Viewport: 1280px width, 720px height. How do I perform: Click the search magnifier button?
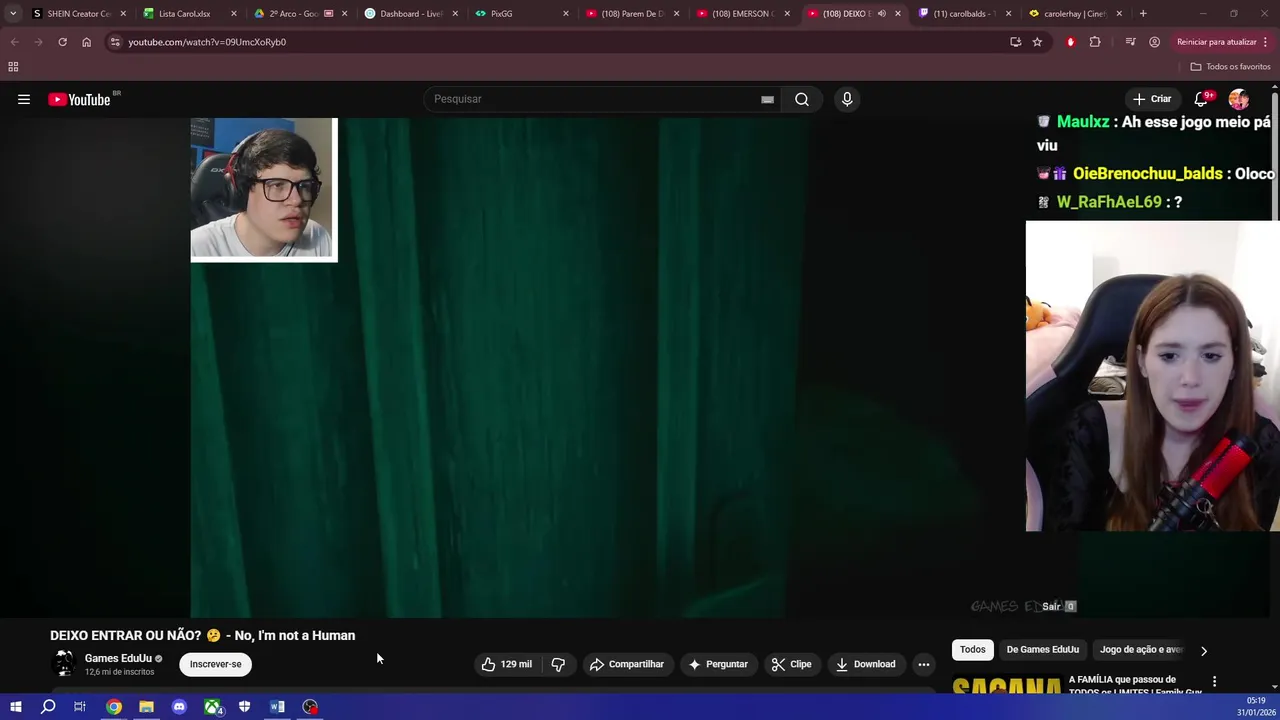click(x=802, y=99)
